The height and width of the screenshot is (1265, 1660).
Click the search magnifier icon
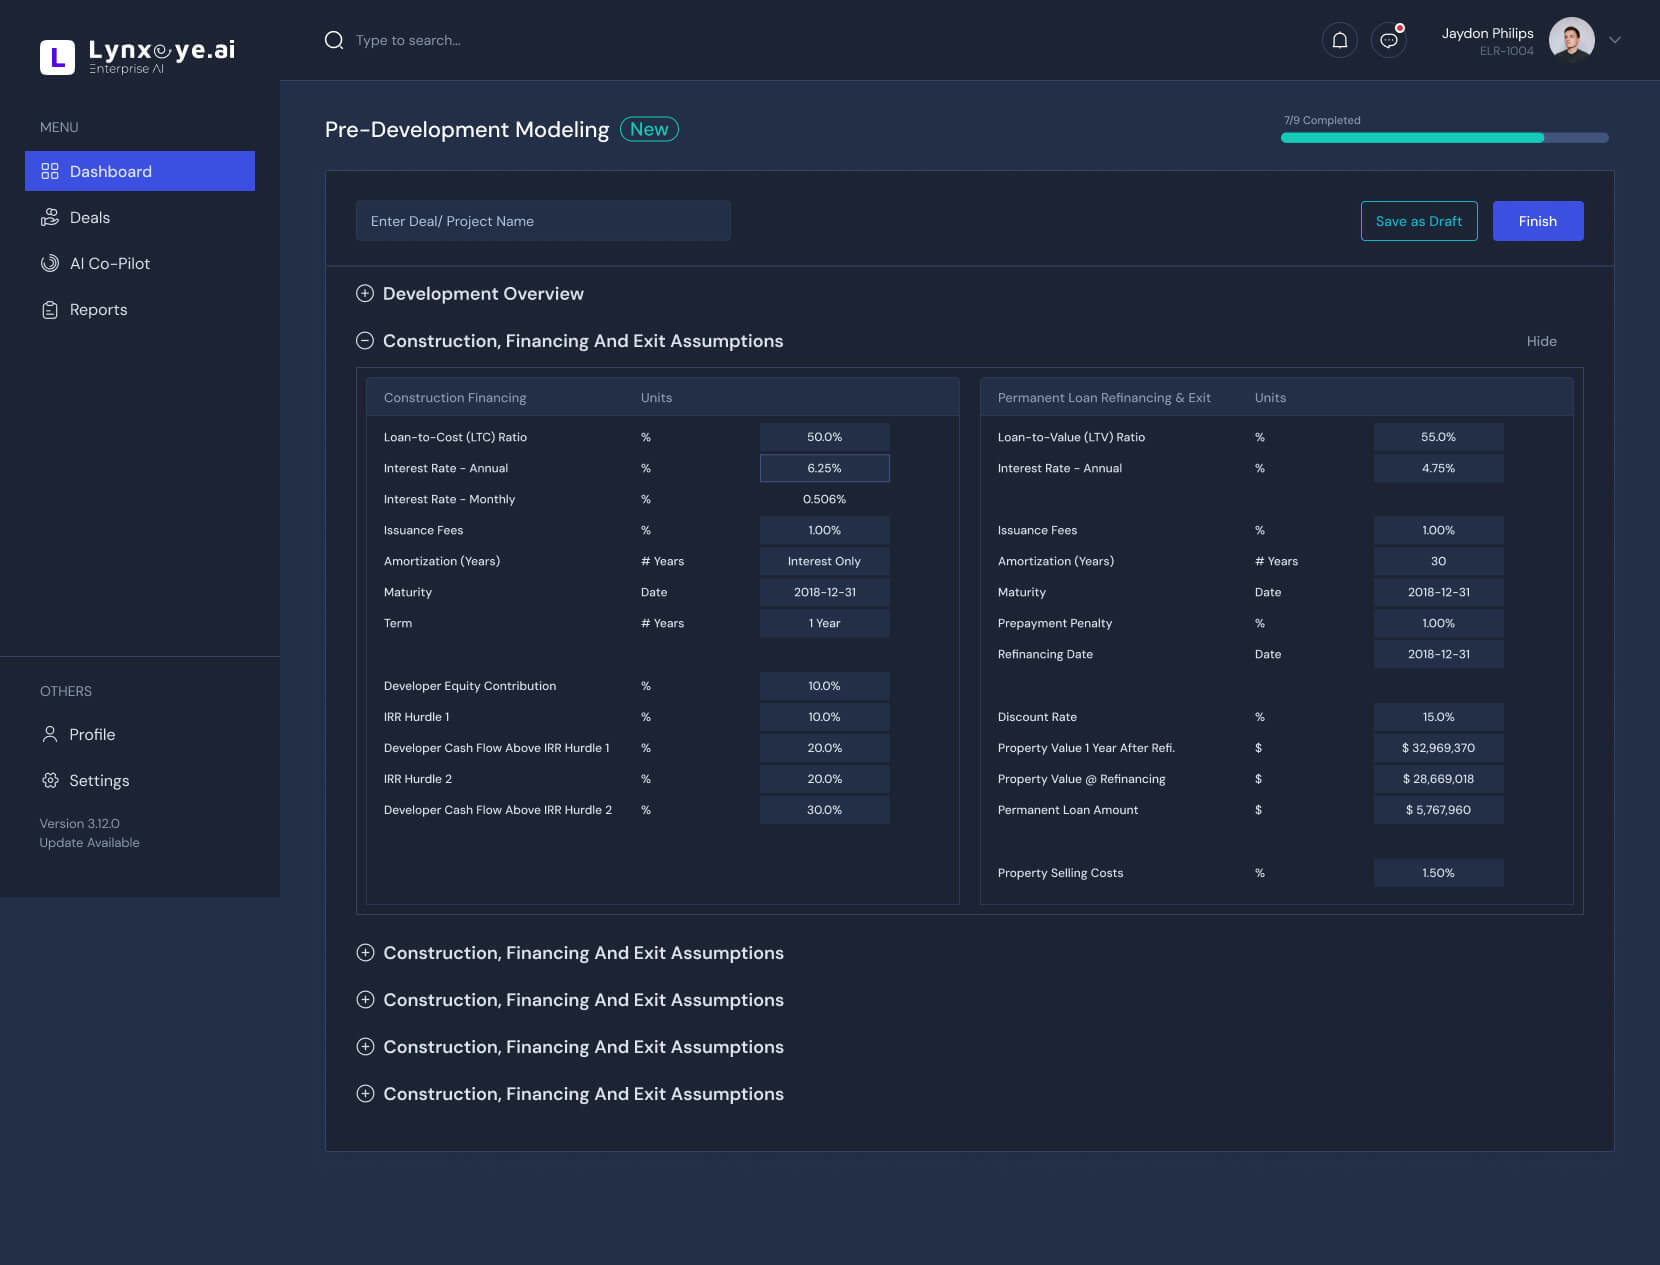pos(334,40)
